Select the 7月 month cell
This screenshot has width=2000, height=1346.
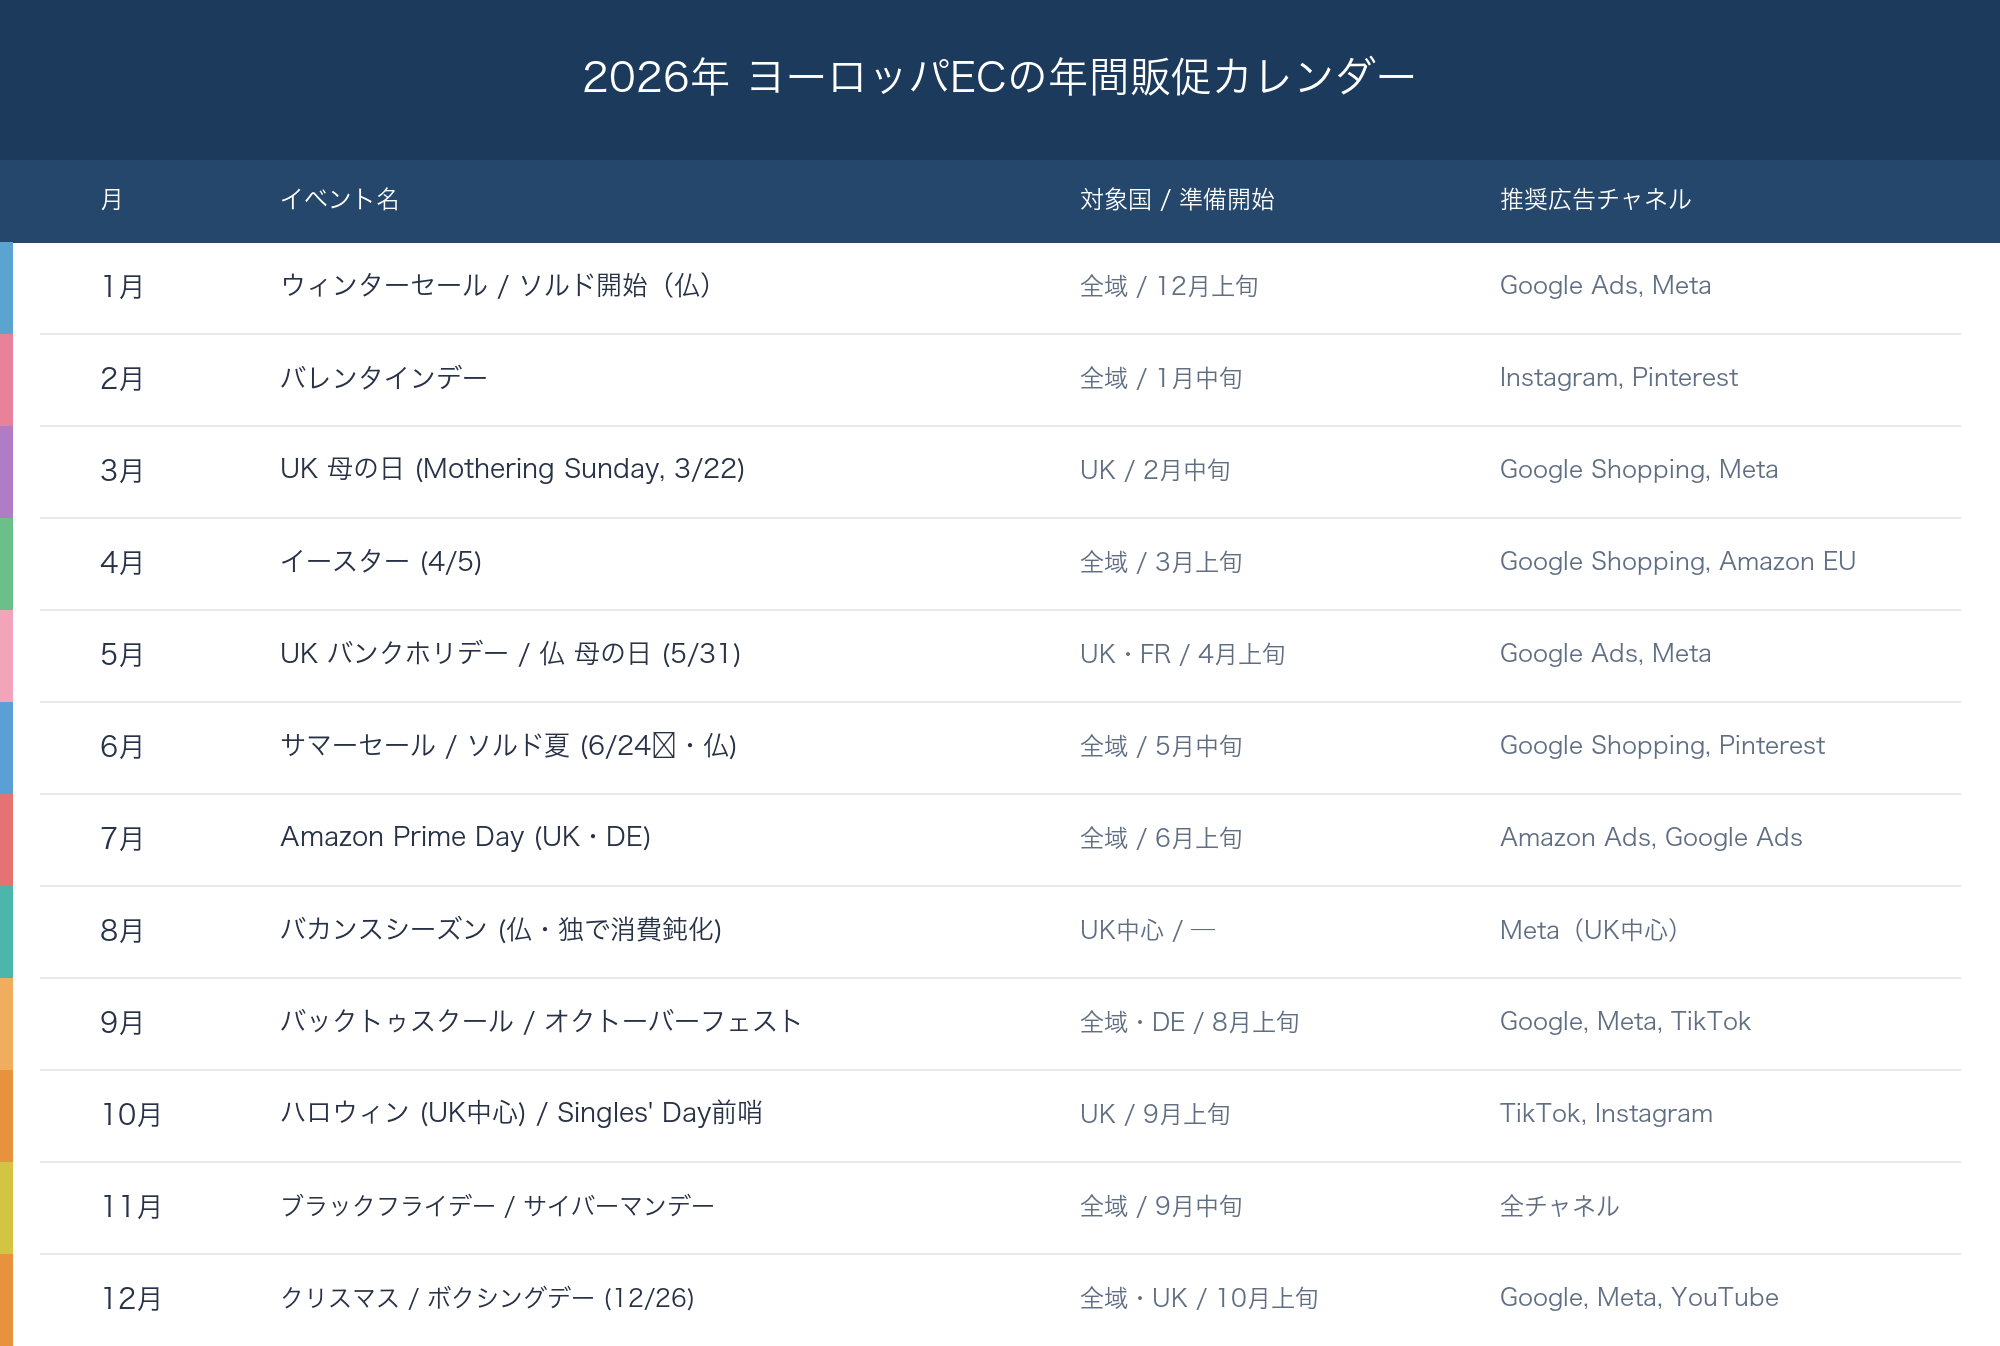point(122,839)
